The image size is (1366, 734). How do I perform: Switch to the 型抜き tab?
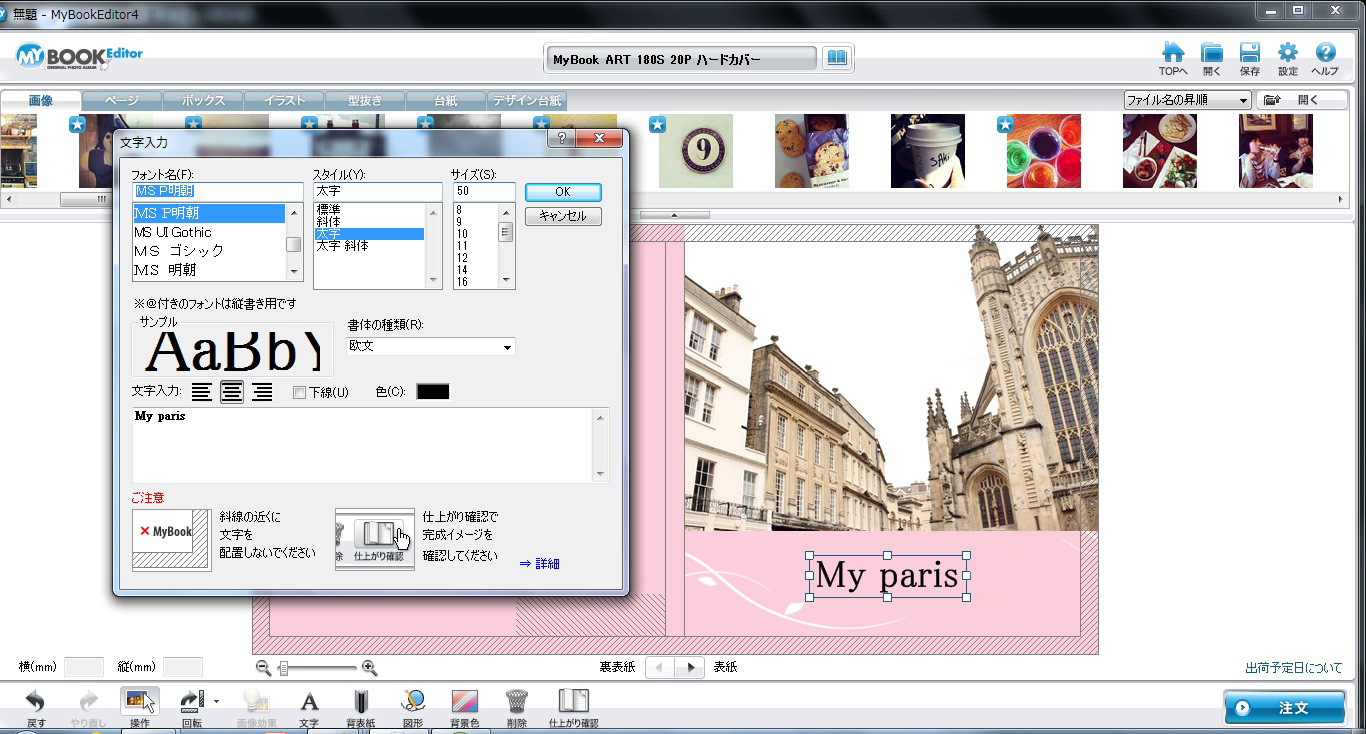[366, 101]
